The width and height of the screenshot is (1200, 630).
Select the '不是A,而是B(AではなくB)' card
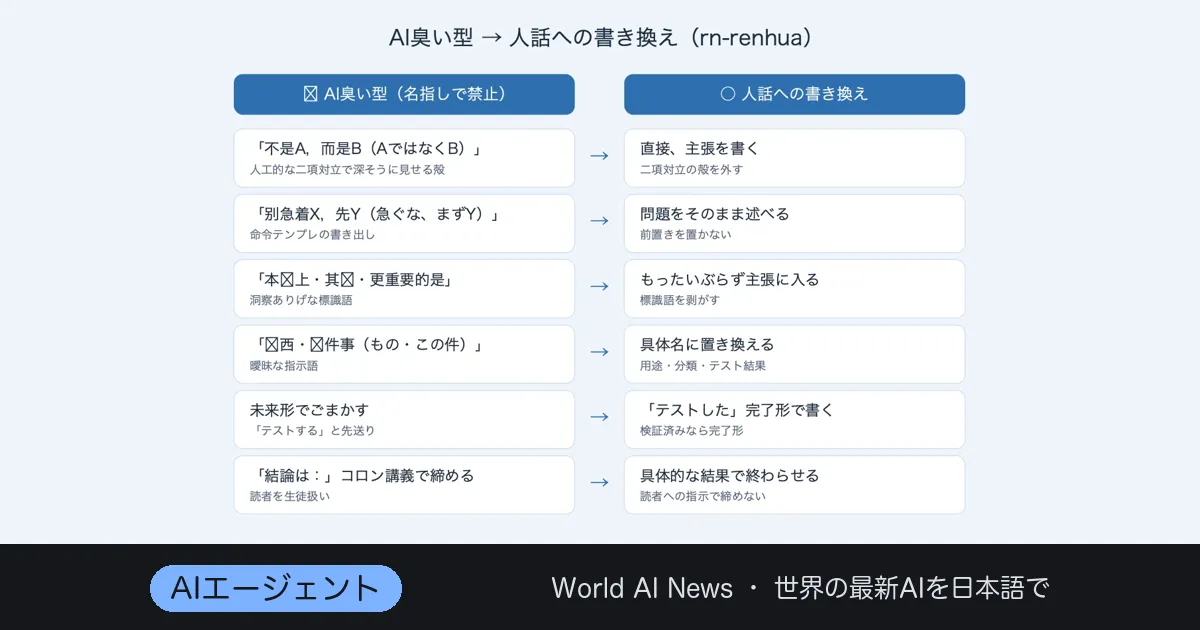(x=404, y=158)
